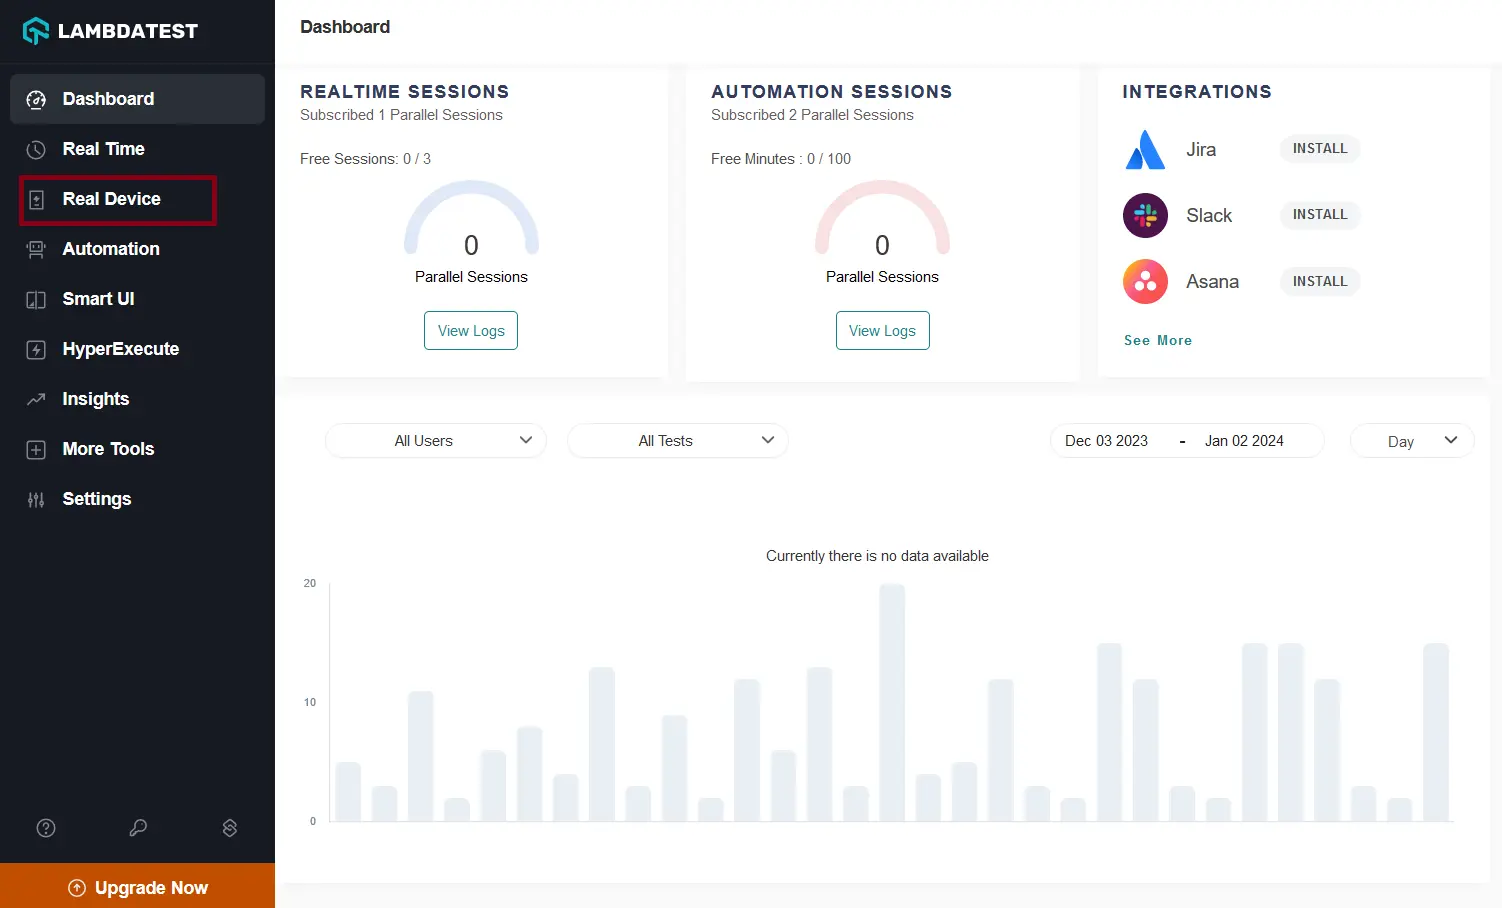This screenshot has height=908, width=1502.
Task: Click the Asana logo icon
Action: (x=1145, y=282)
